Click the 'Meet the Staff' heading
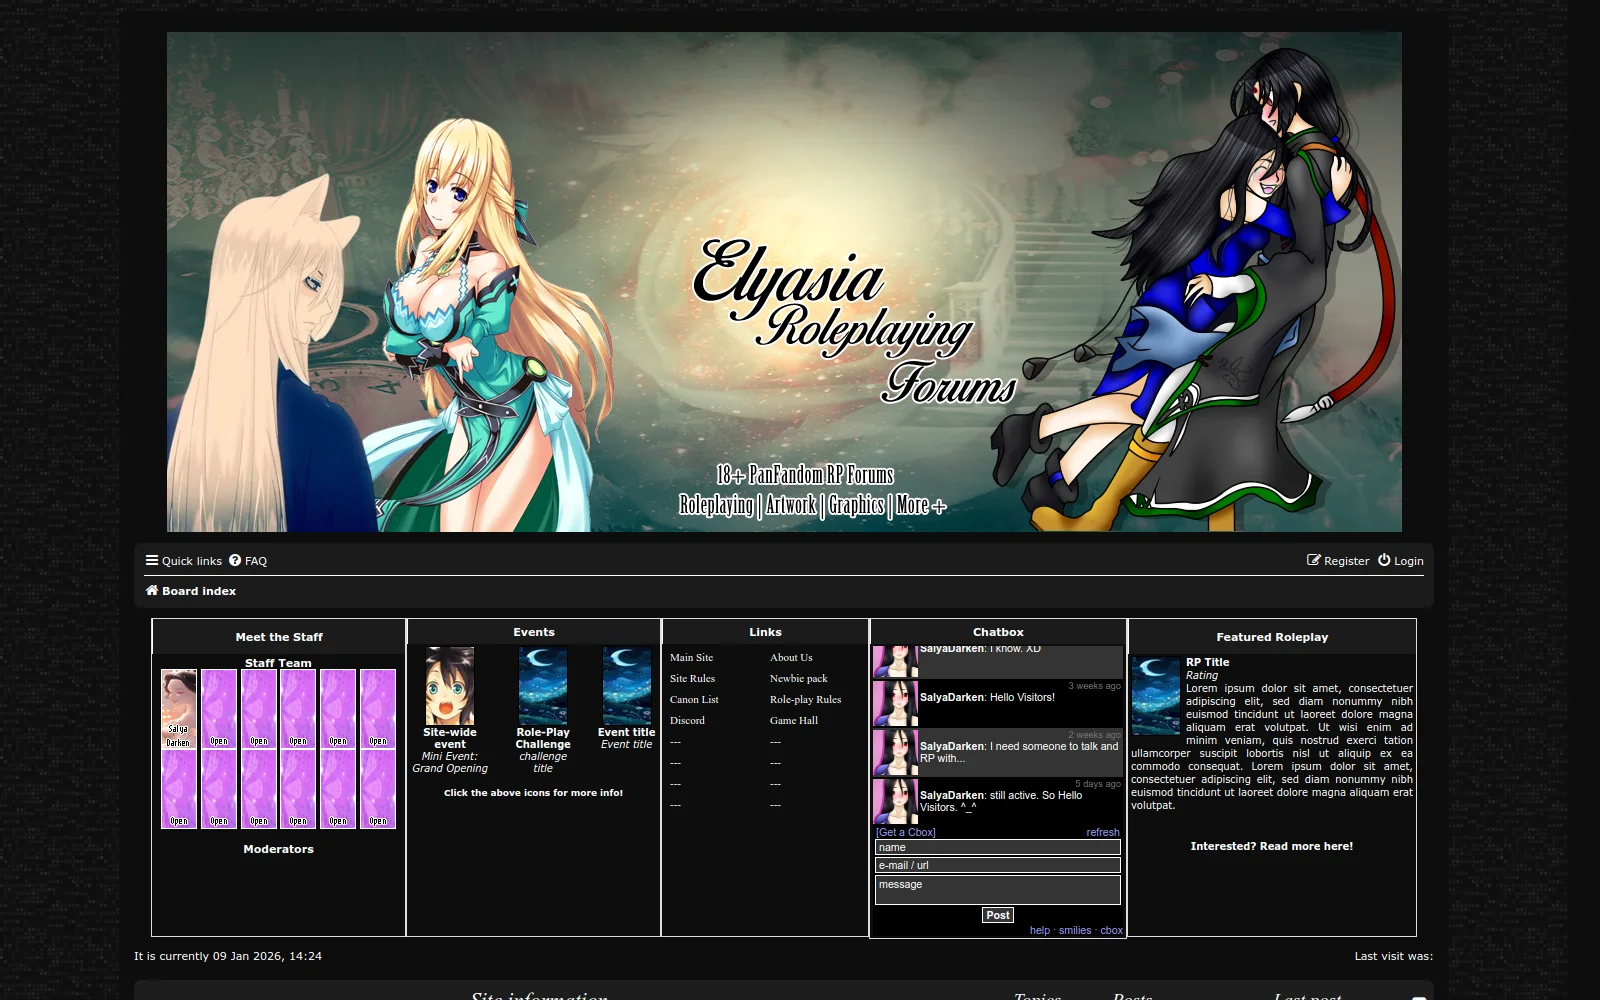 pos(279,637)
